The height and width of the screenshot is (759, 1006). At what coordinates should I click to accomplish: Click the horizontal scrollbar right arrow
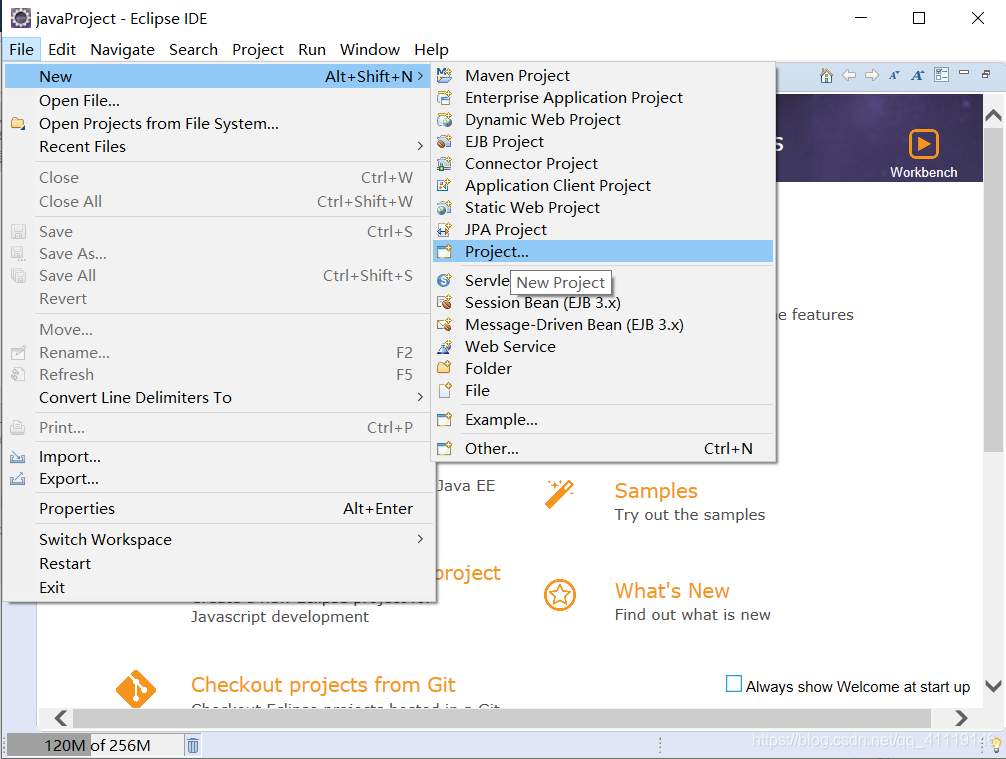[961, 718]
